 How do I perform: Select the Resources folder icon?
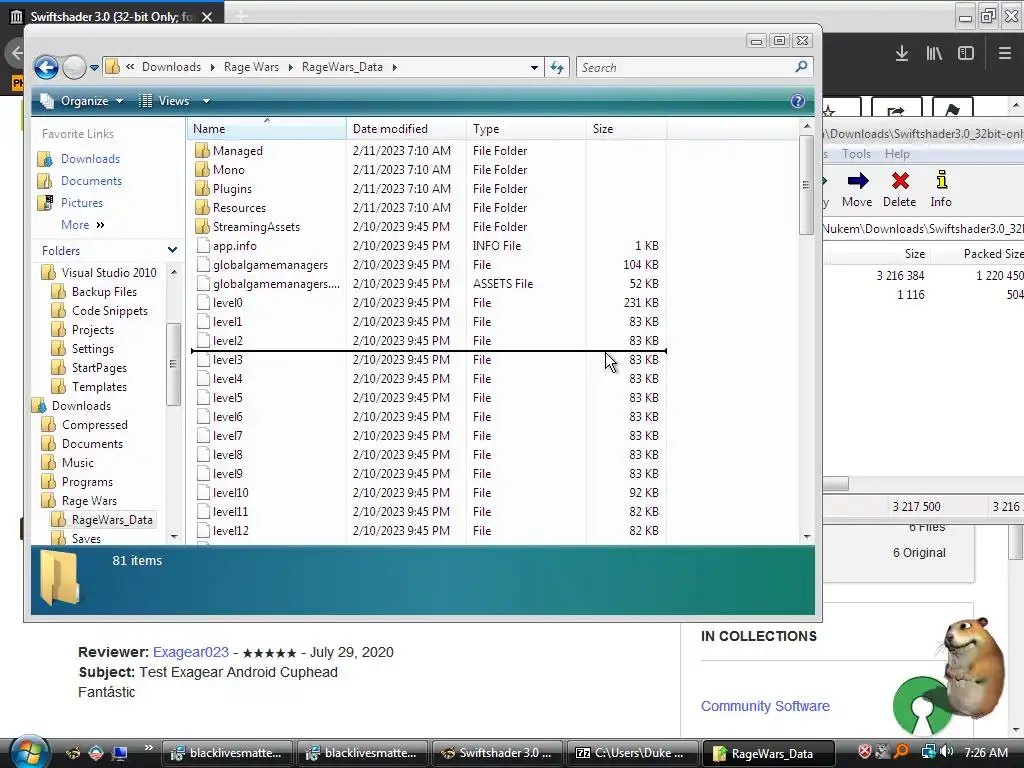click(x=202, y=207)
